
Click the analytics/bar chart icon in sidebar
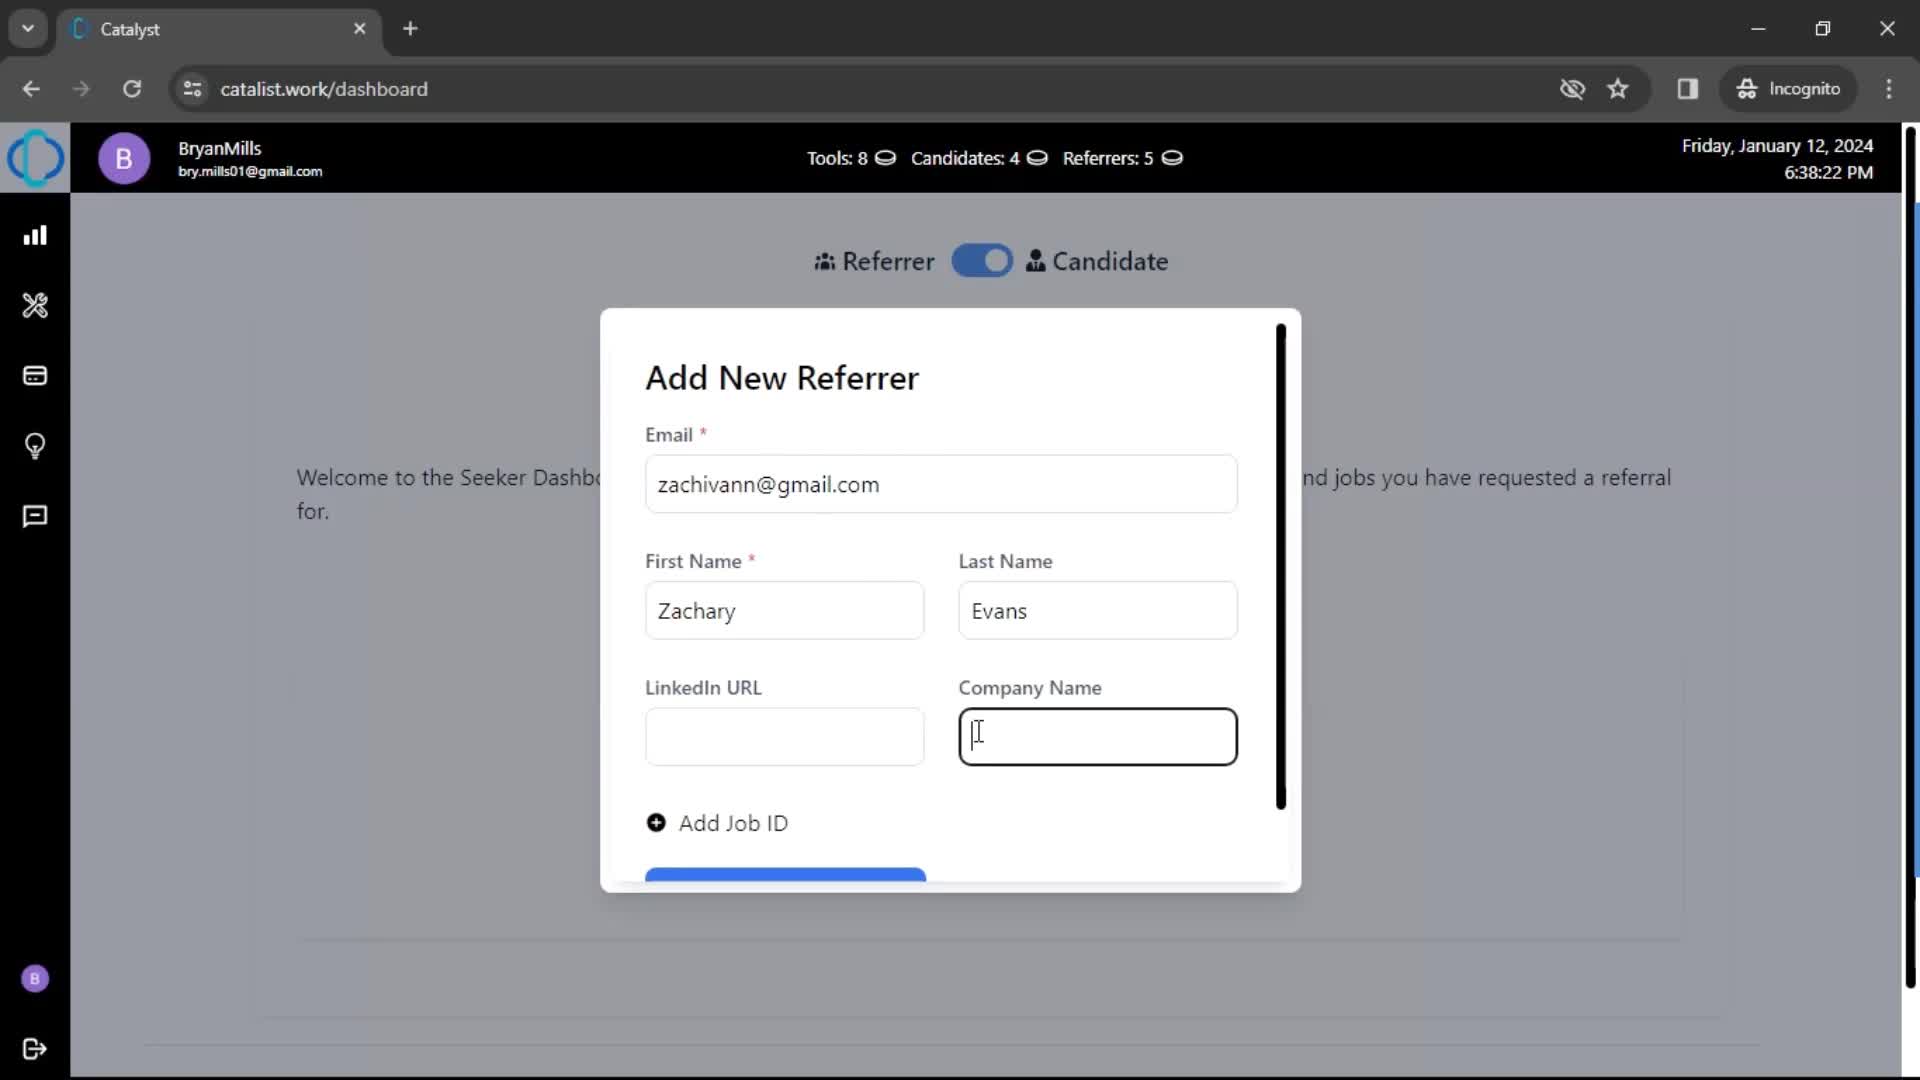[x=36, y=235]
